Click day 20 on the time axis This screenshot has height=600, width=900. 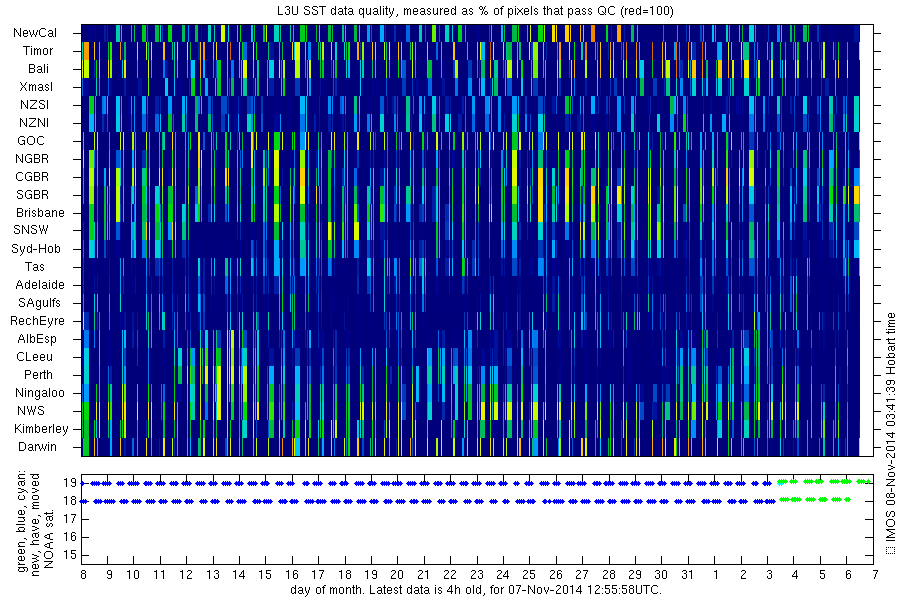point(397,574)
